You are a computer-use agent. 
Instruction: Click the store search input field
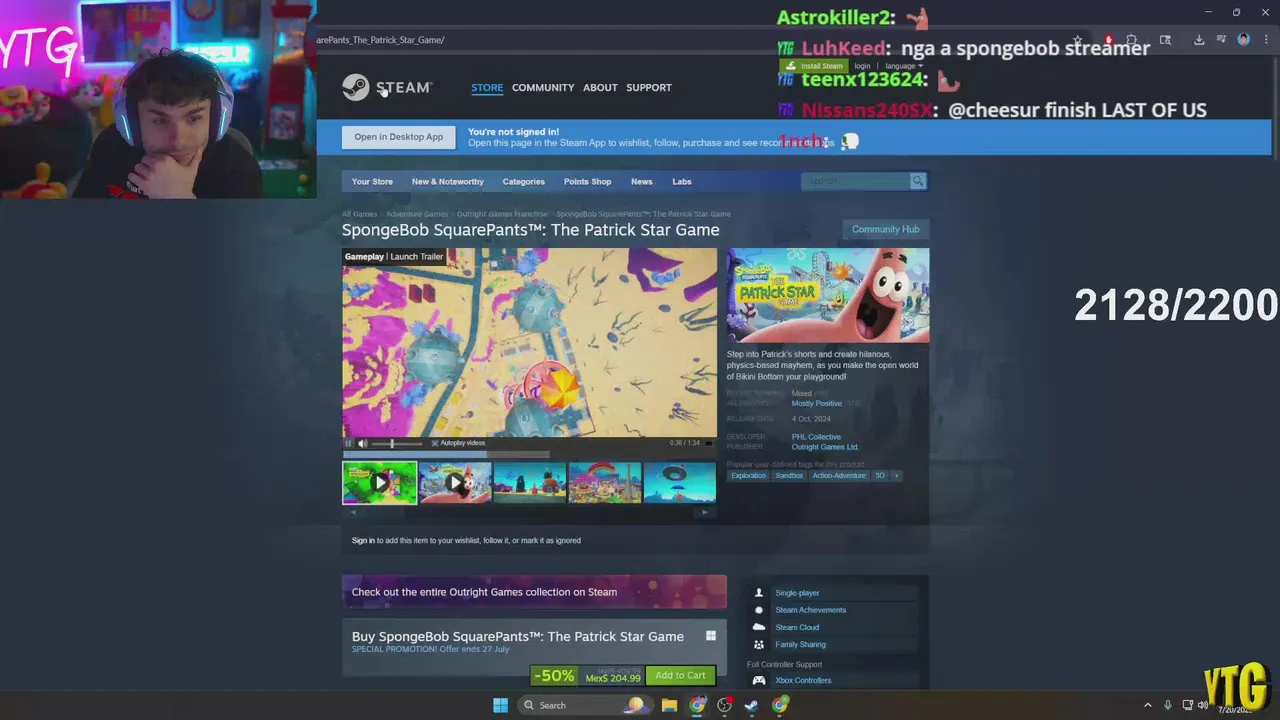pos(855,181)
